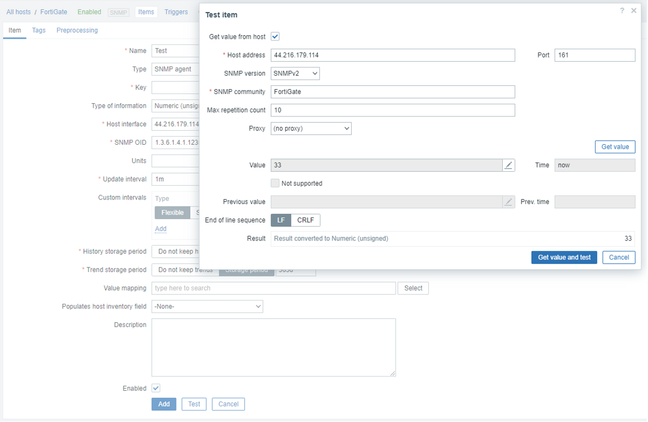The width and height of the screenshot is (648, 422).
Task: Open the All hosts breadcrumb link
Action: click(x=18, y=12)
